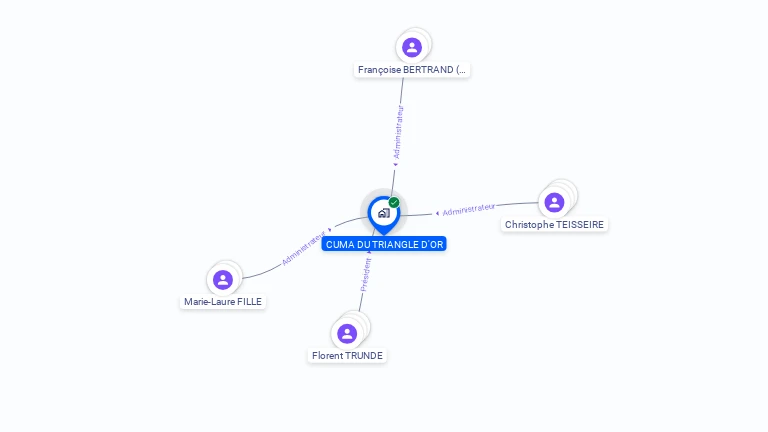Click the central company pin icon
Viewport: 768px width, 432px height.
click(384, 215)
